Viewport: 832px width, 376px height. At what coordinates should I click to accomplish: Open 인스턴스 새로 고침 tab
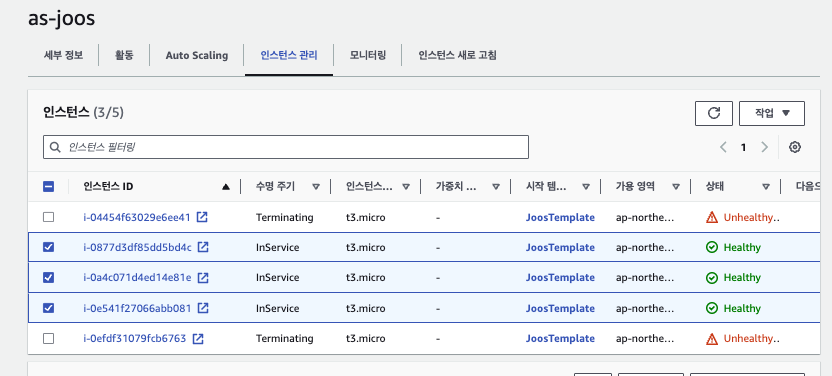[457, 55]
